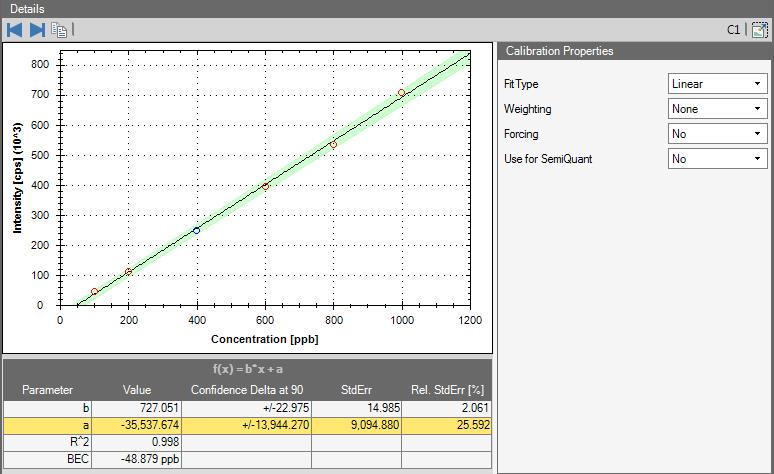This screenshot has width=774, height=474.
Task: Copy the calibration chart to clipboard
Action: click(x=60, y=30)
